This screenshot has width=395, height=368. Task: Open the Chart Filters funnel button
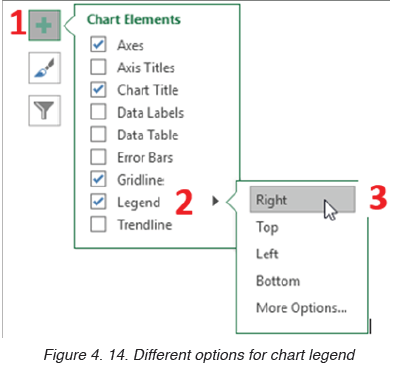coord(44,111)
